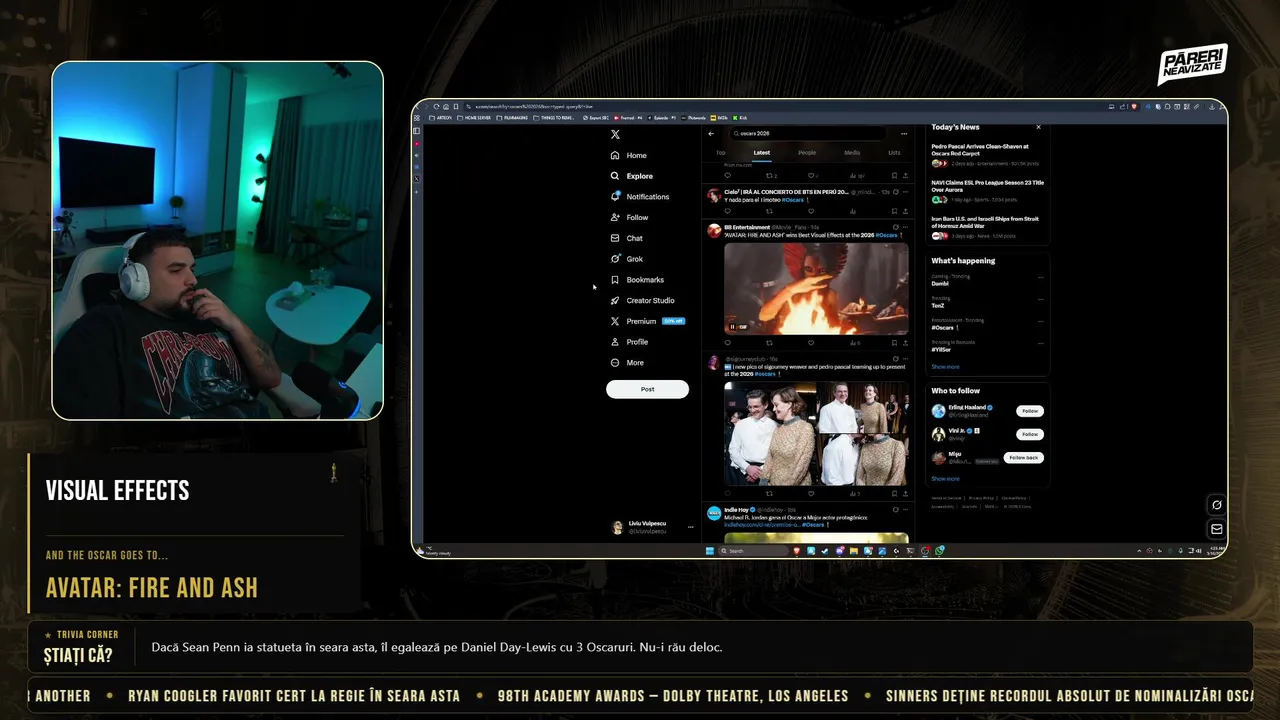This screenshot has width=1280, height=720.
Task: Switch to the Media tab
Action: [x=852, y=153]
